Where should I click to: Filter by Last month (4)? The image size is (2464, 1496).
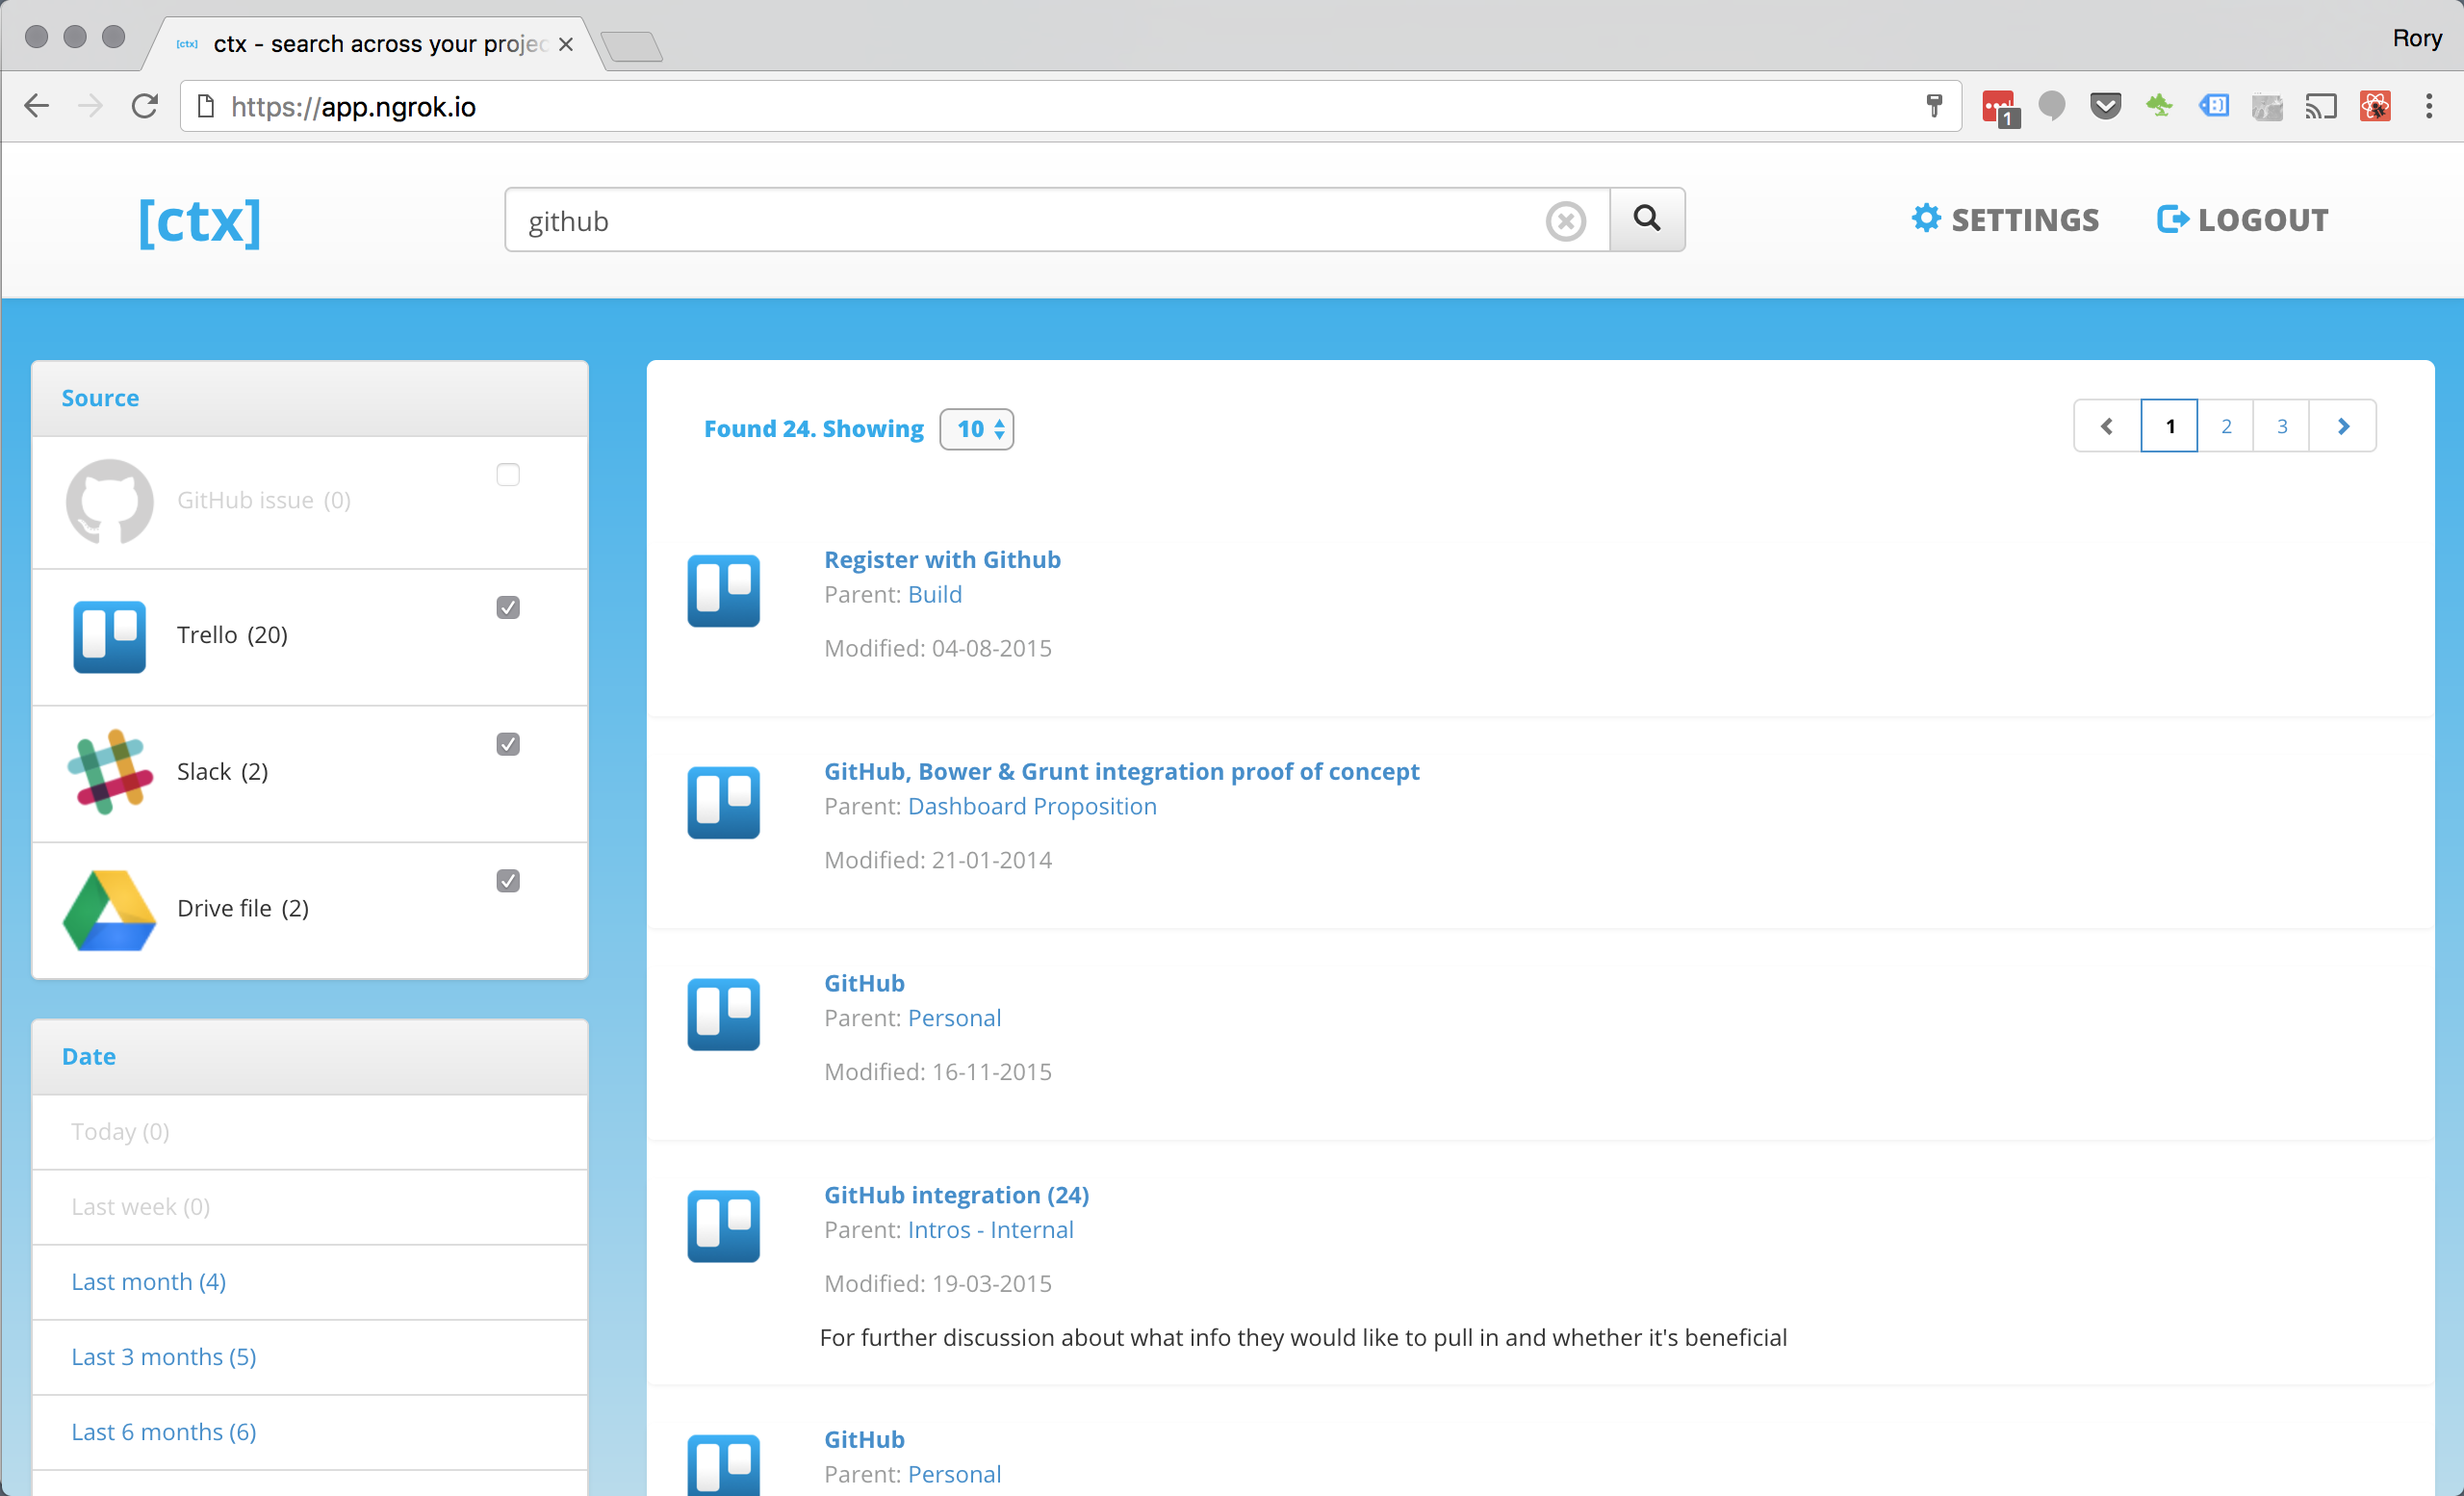point(149,1282)
